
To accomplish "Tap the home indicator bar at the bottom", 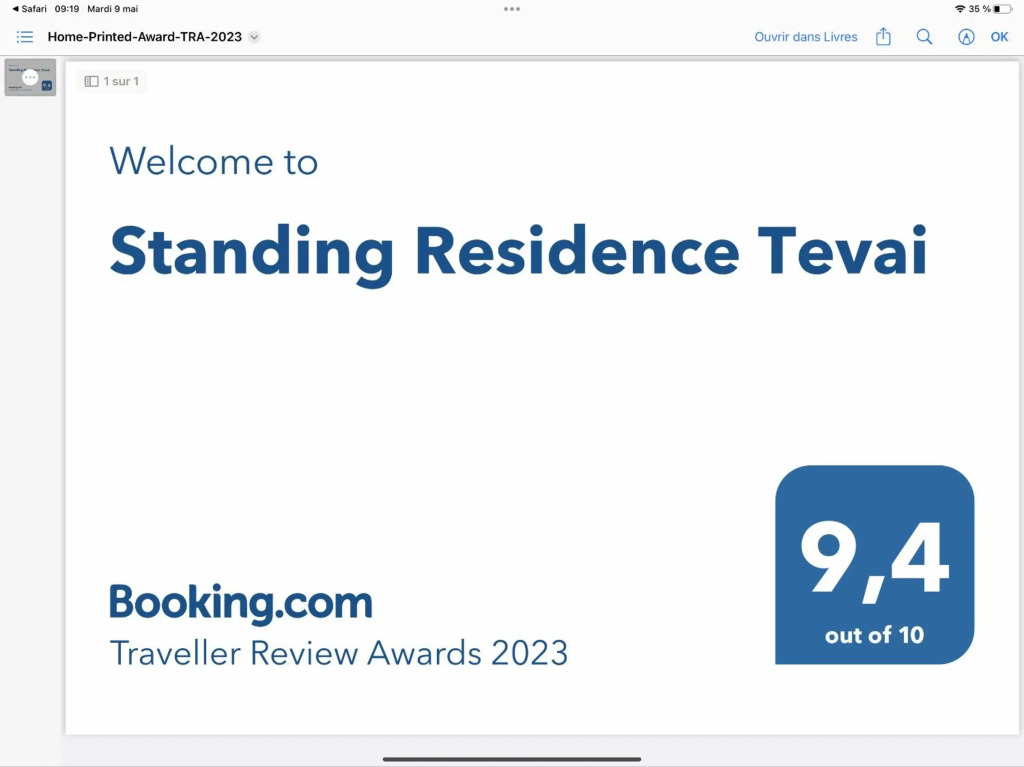I will coord(512,759).
